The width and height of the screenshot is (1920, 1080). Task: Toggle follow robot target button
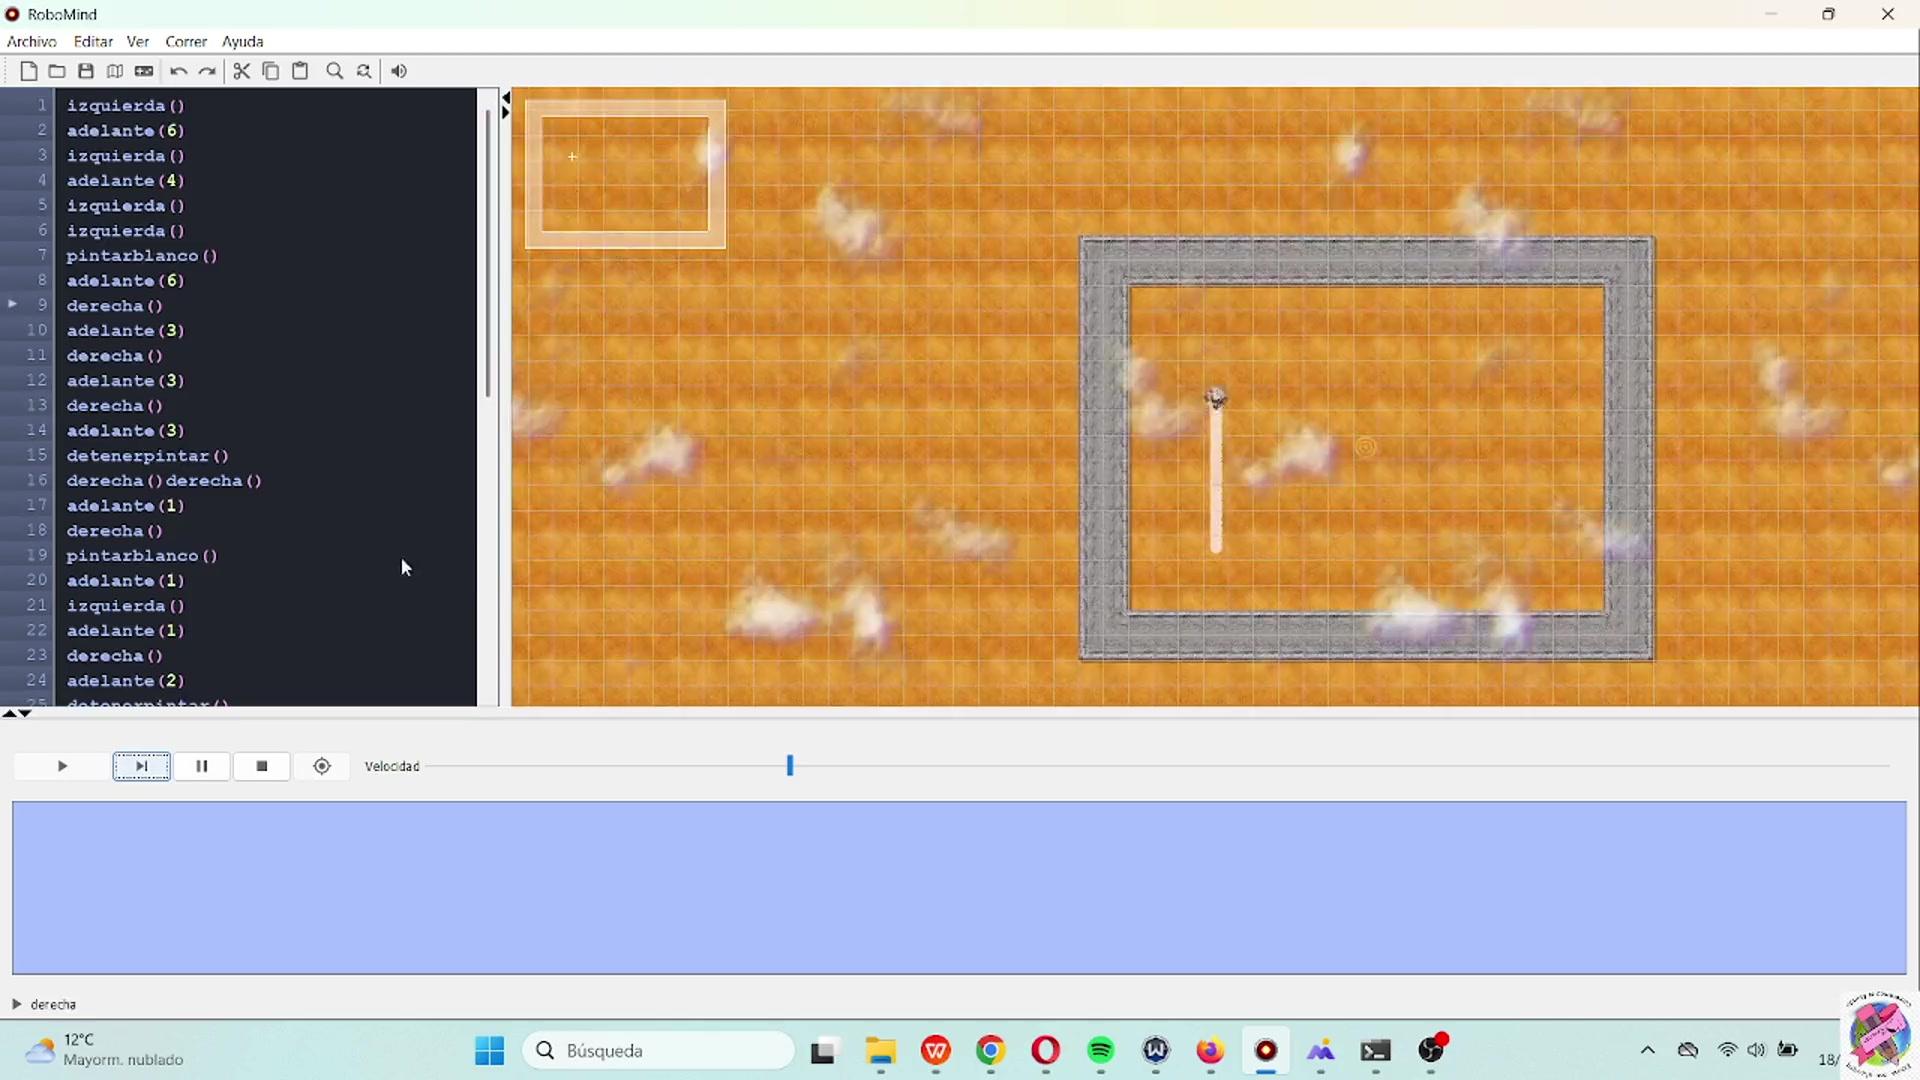point(322,766)
